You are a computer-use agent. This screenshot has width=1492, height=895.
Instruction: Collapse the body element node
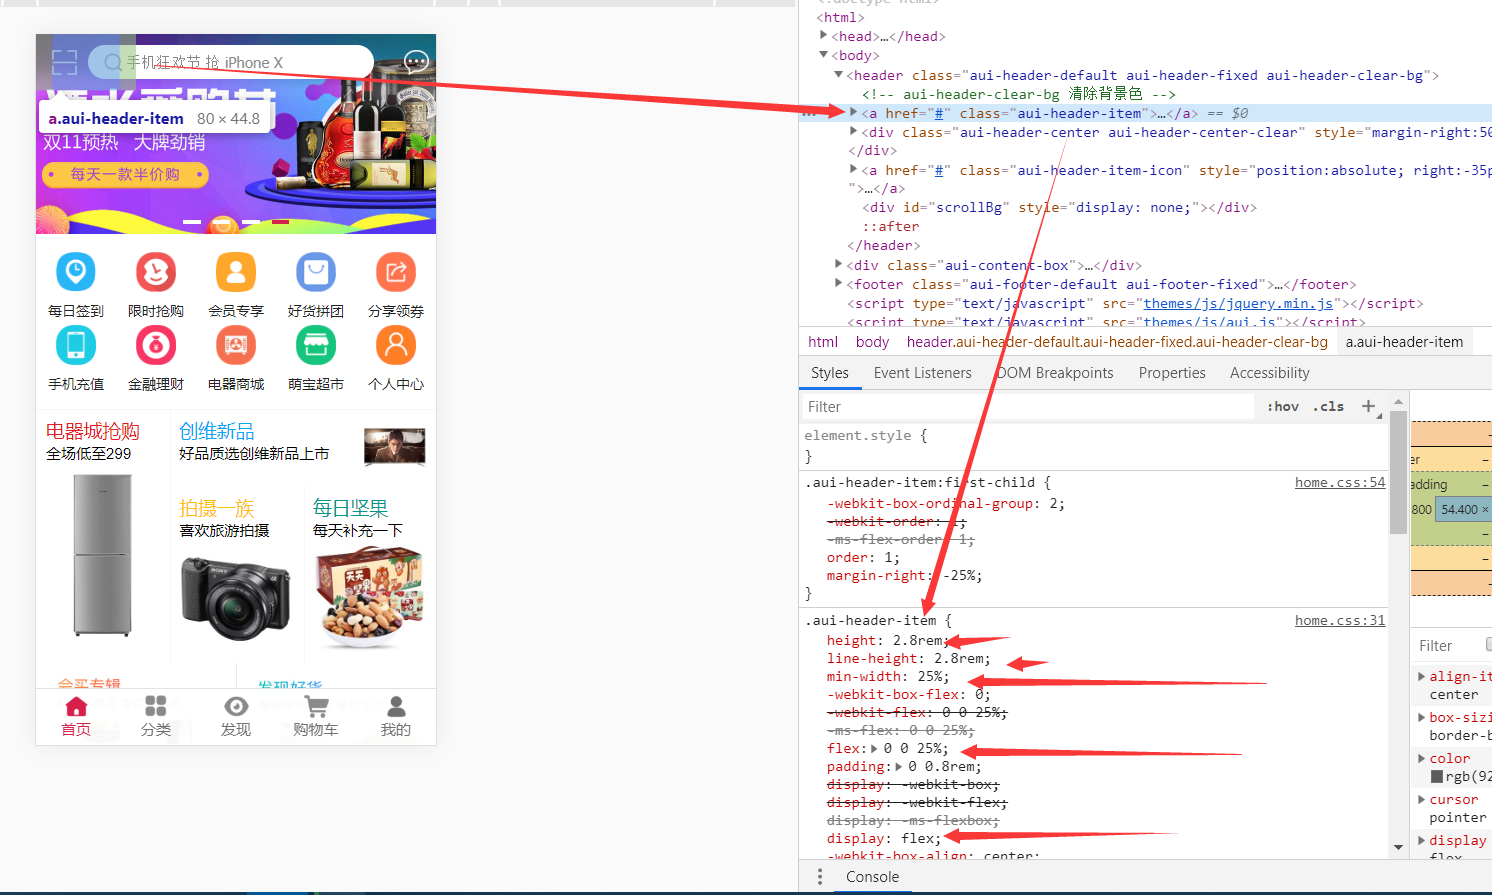(824, 55)
